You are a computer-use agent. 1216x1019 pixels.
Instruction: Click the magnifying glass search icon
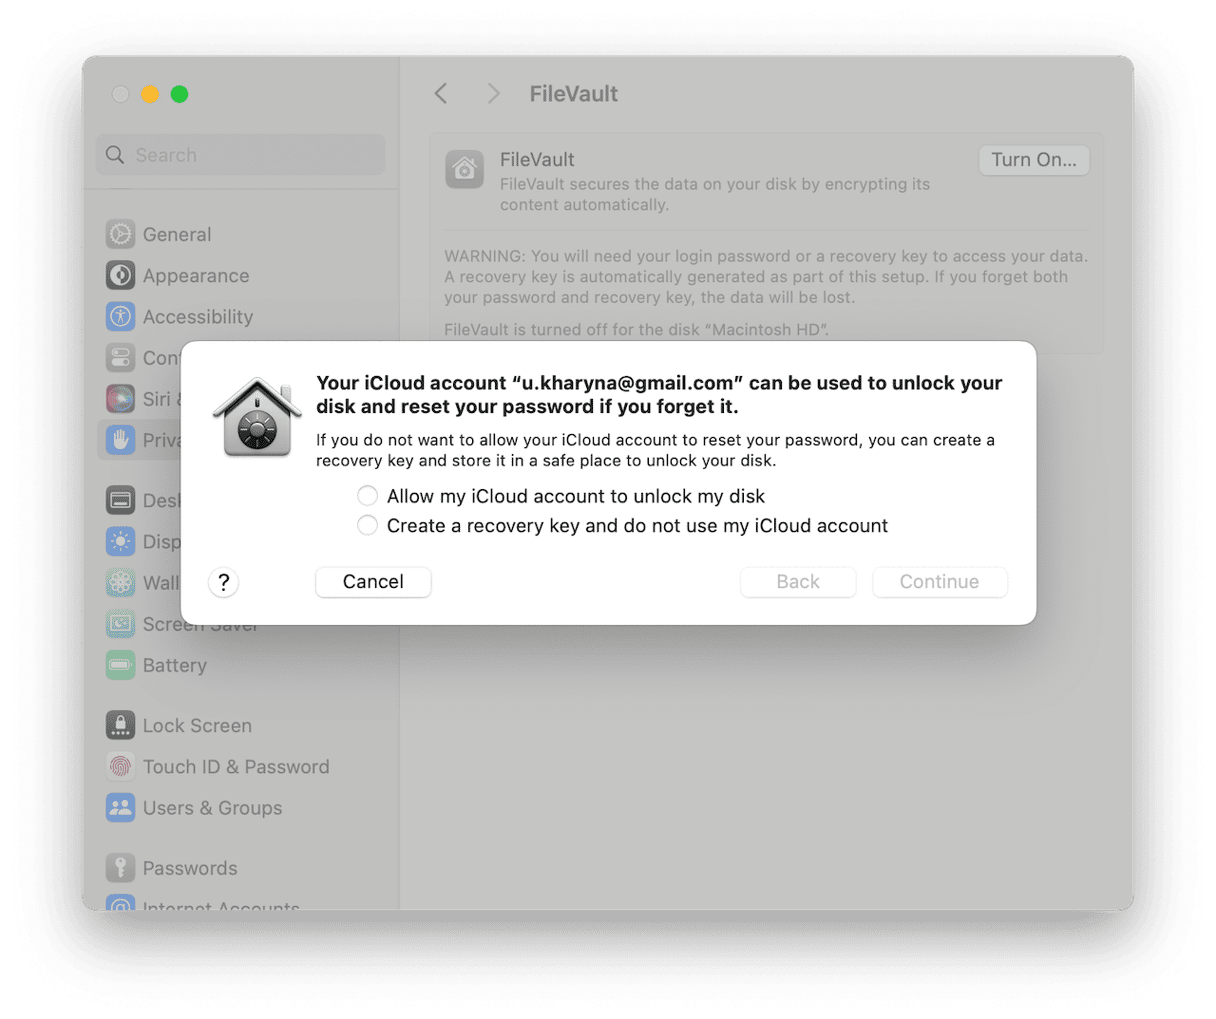tap(116, 155)
